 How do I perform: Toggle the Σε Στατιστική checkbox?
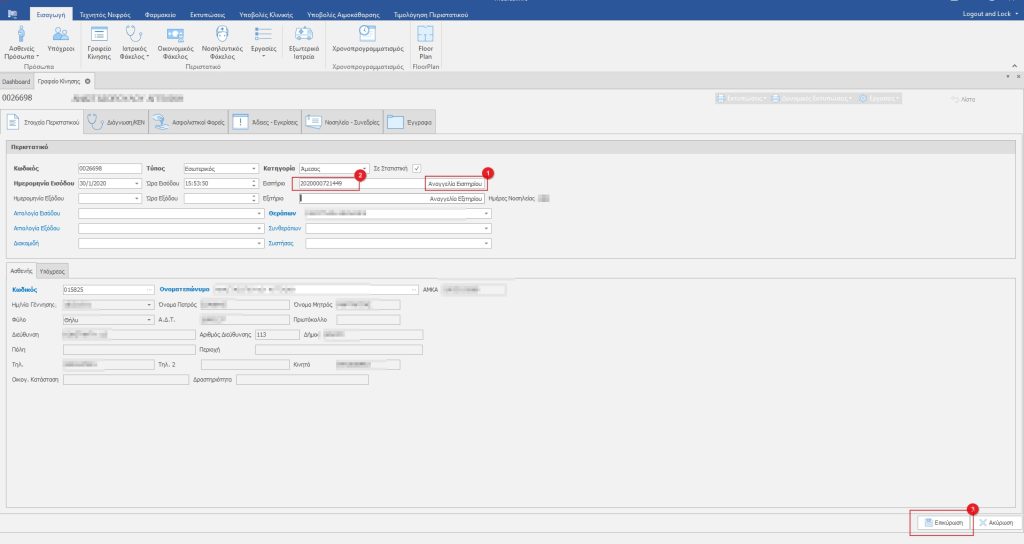(418, 168)
